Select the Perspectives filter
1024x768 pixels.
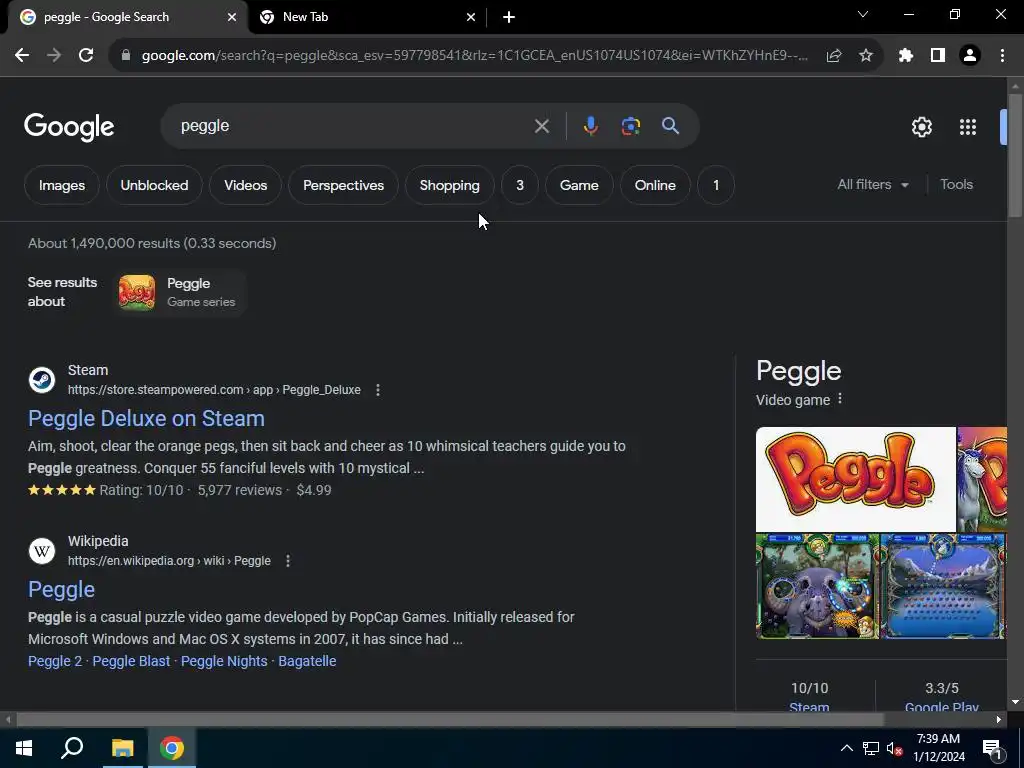pos(343,185)
